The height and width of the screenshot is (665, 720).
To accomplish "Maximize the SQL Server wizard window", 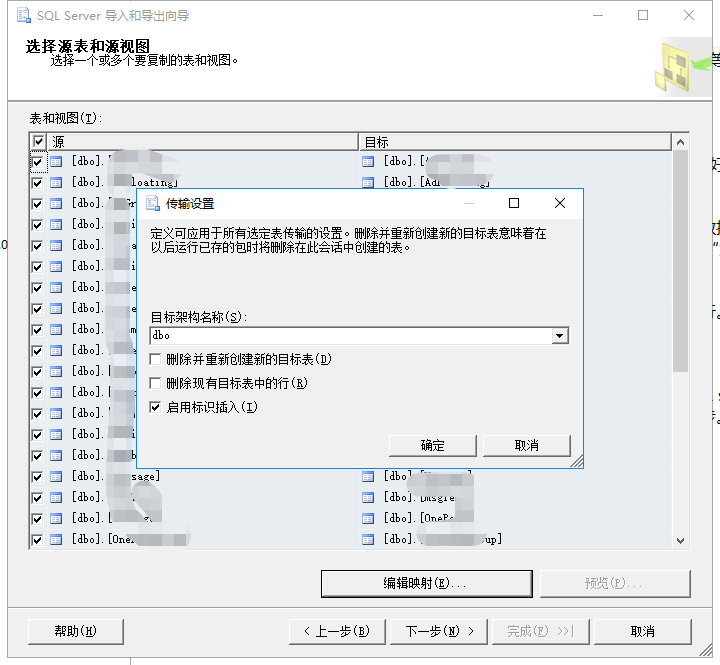I will [643, 16].
